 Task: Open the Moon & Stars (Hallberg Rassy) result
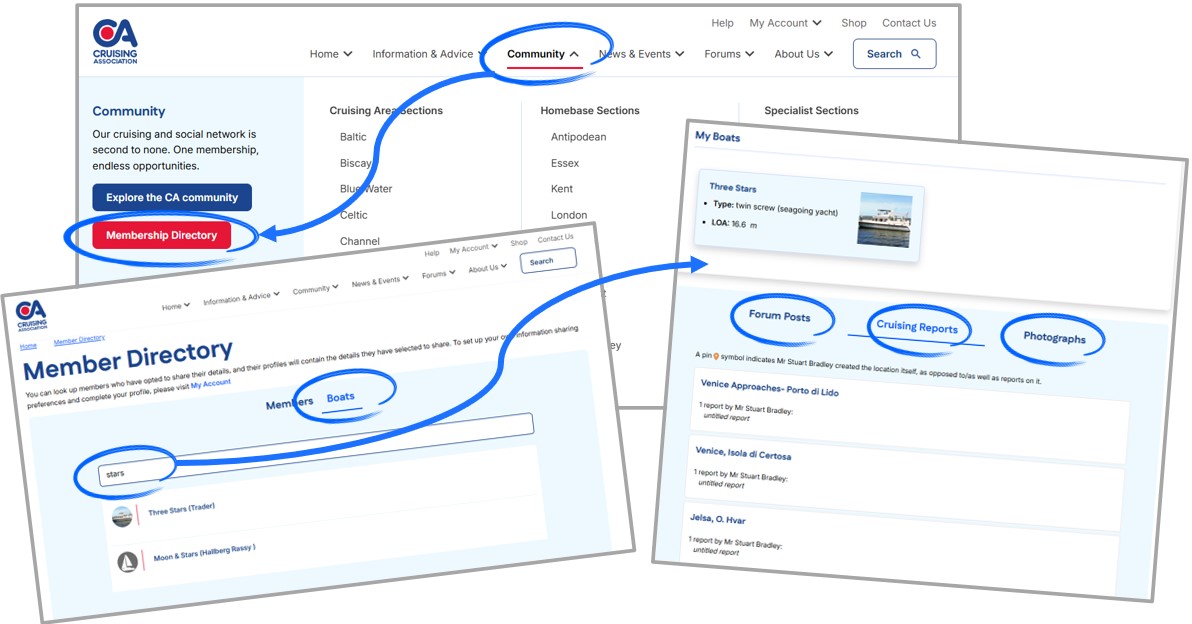tap(204, 553)
